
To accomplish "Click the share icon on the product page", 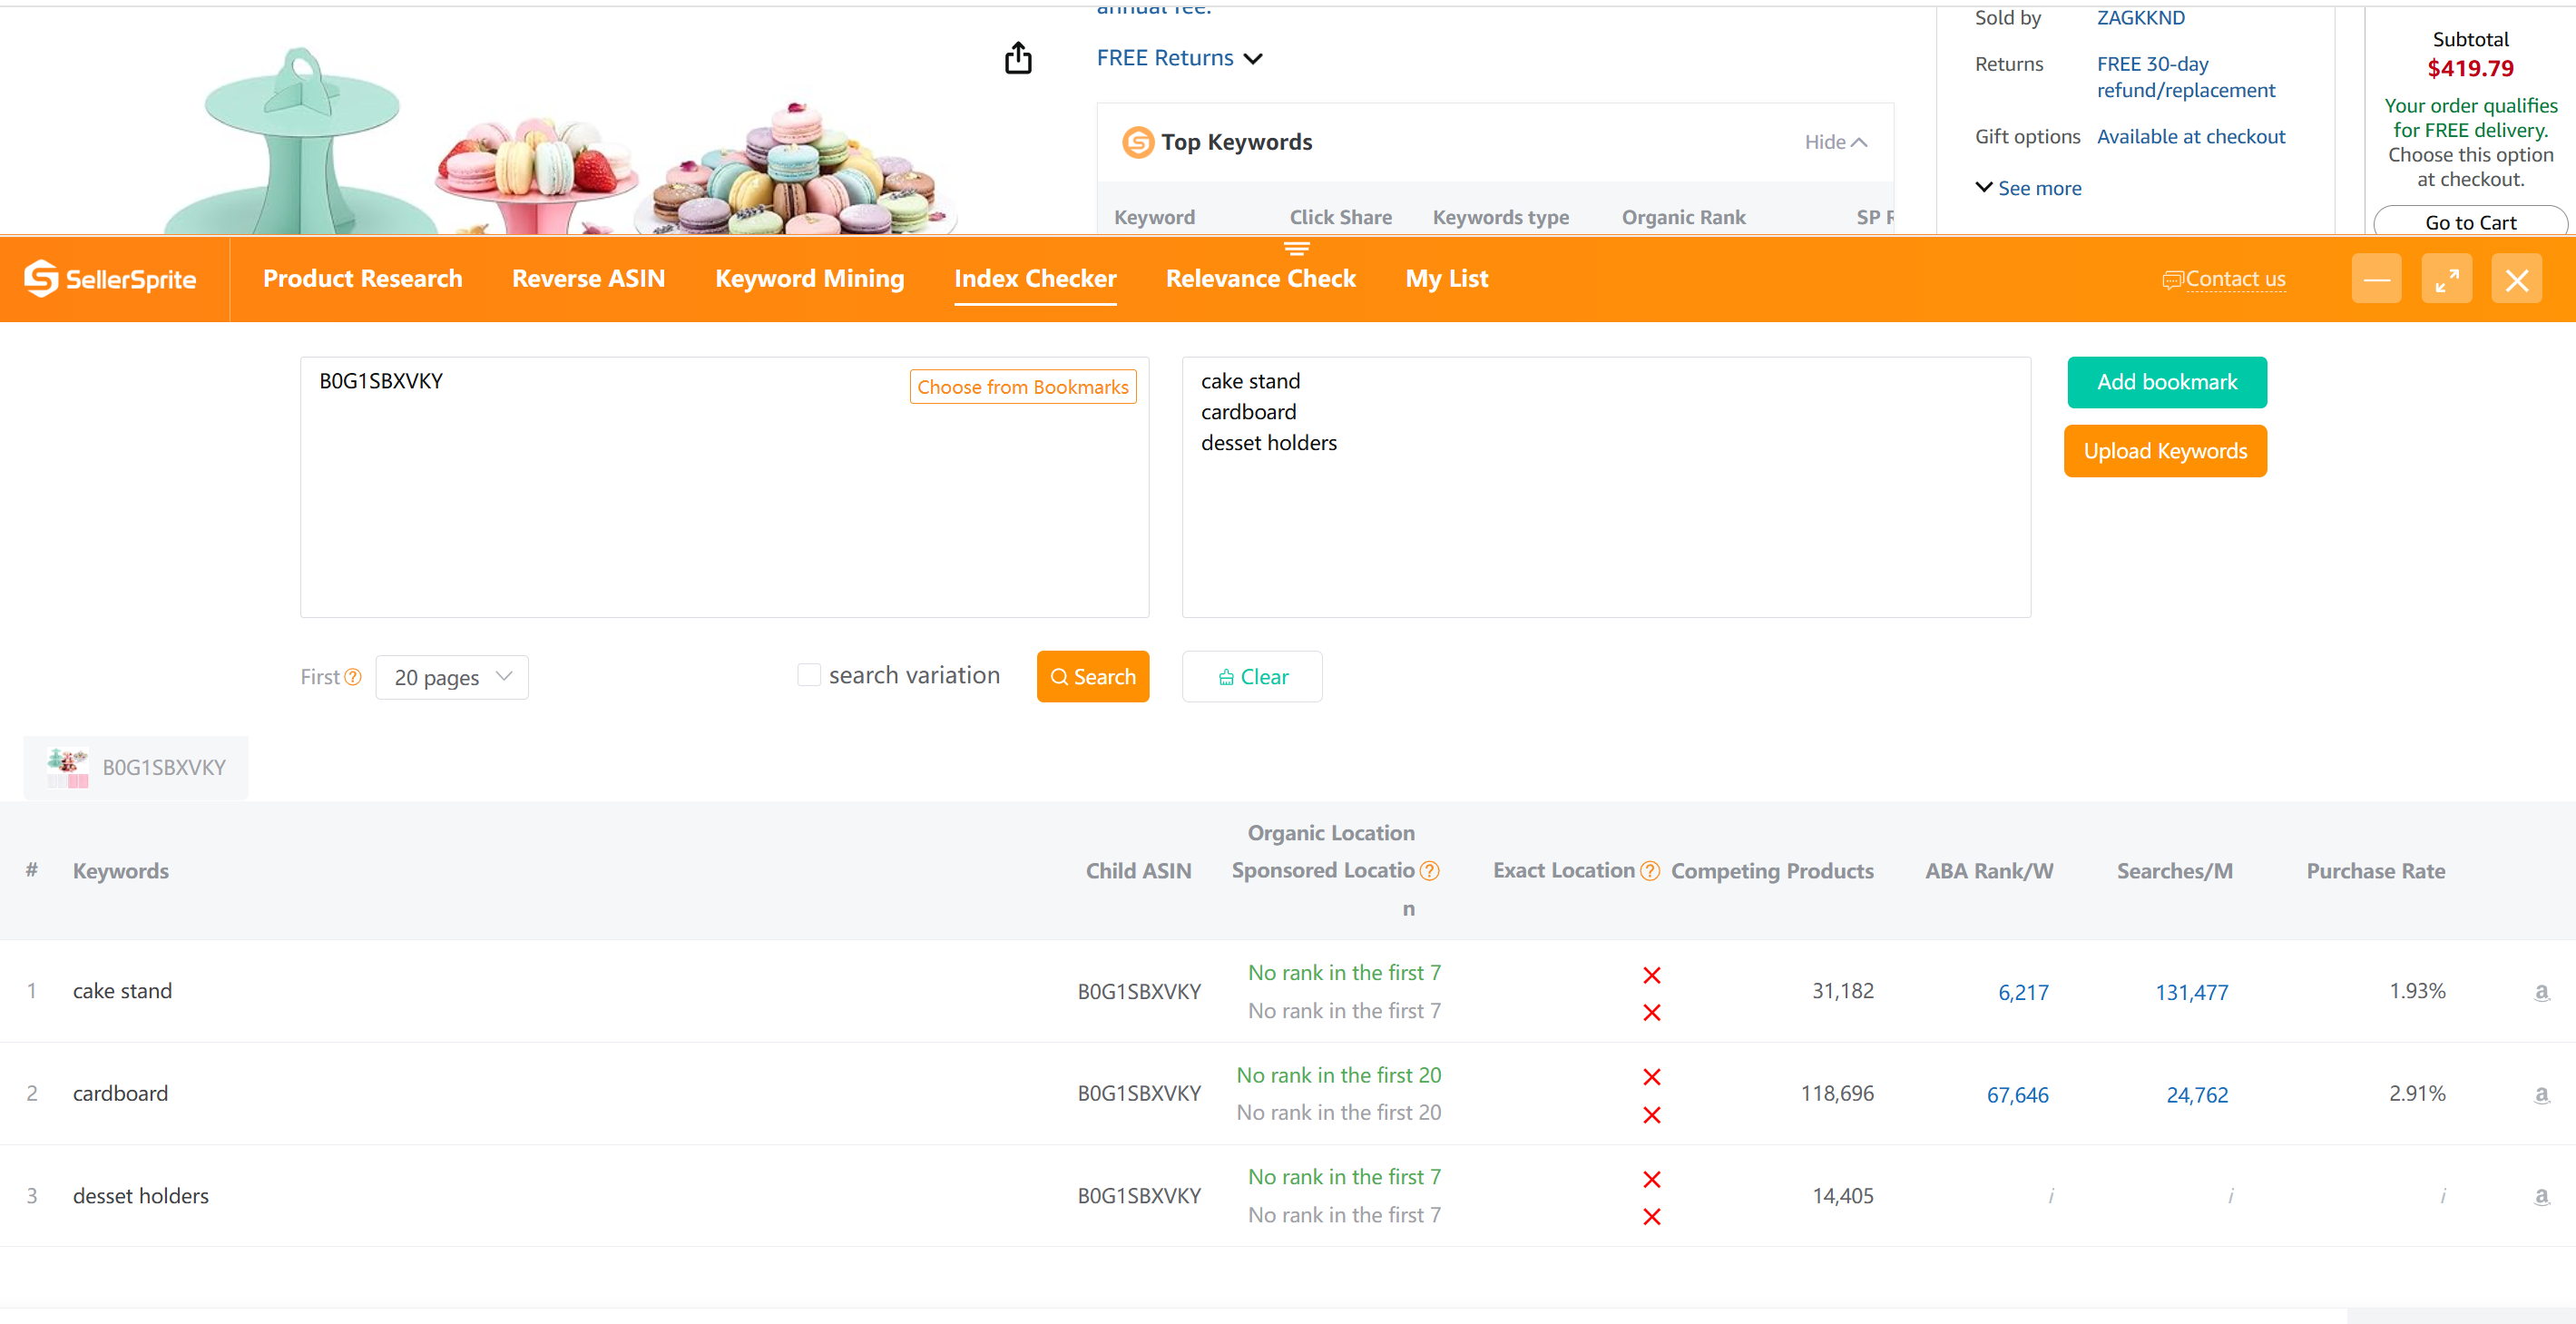I will pyautogui.click(x=1018, y=57).
